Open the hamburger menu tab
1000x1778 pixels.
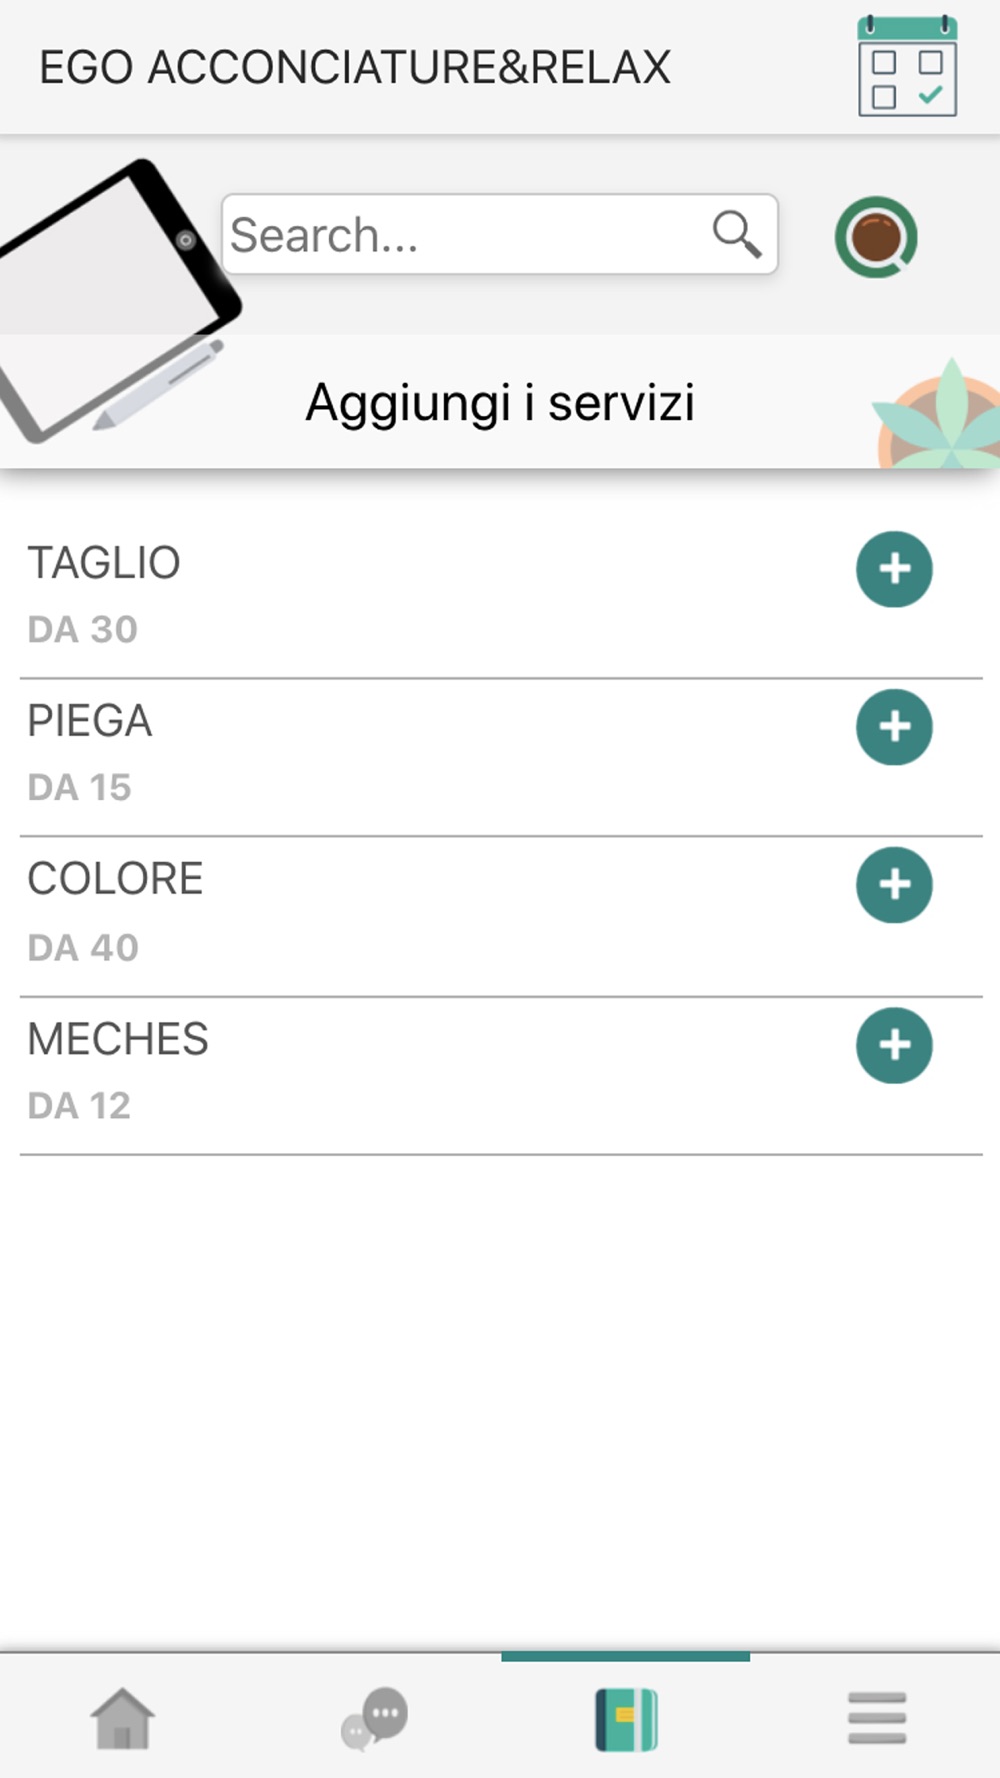pos(877,1718)
